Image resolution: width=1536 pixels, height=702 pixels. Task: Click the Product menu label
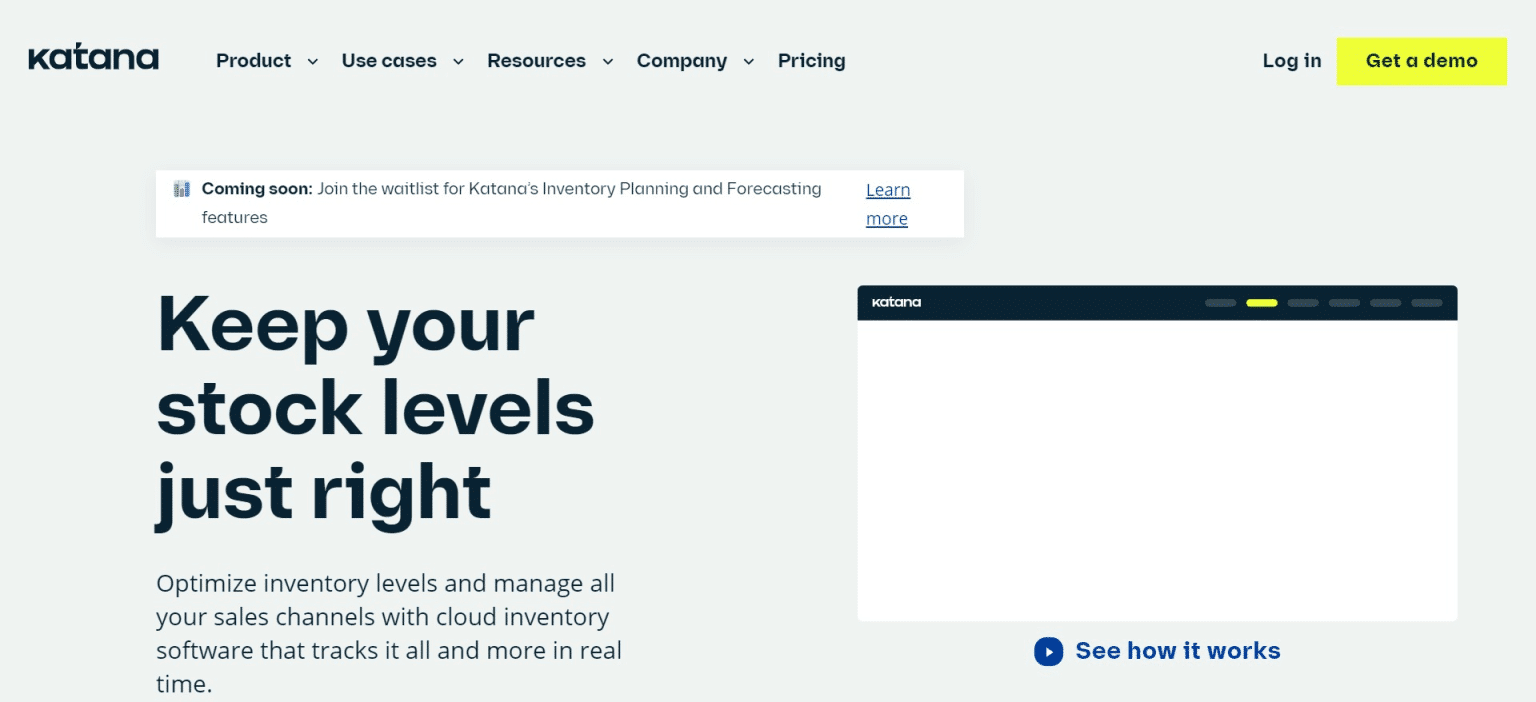coord(253,61)
